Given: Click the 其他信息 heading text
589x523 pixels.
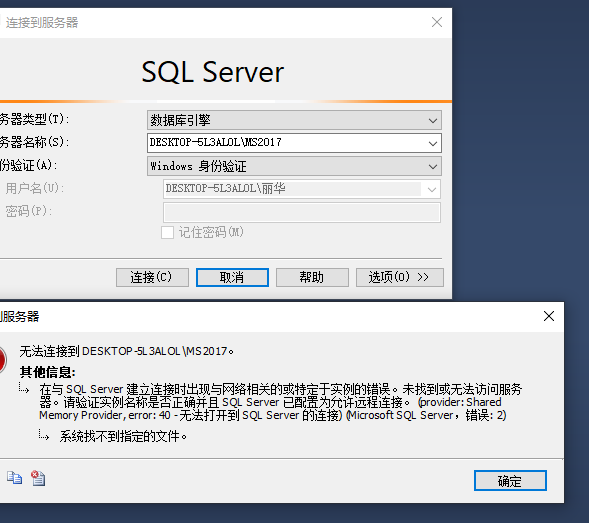Looking at the screenshot, I should click(x=48, y=372).
